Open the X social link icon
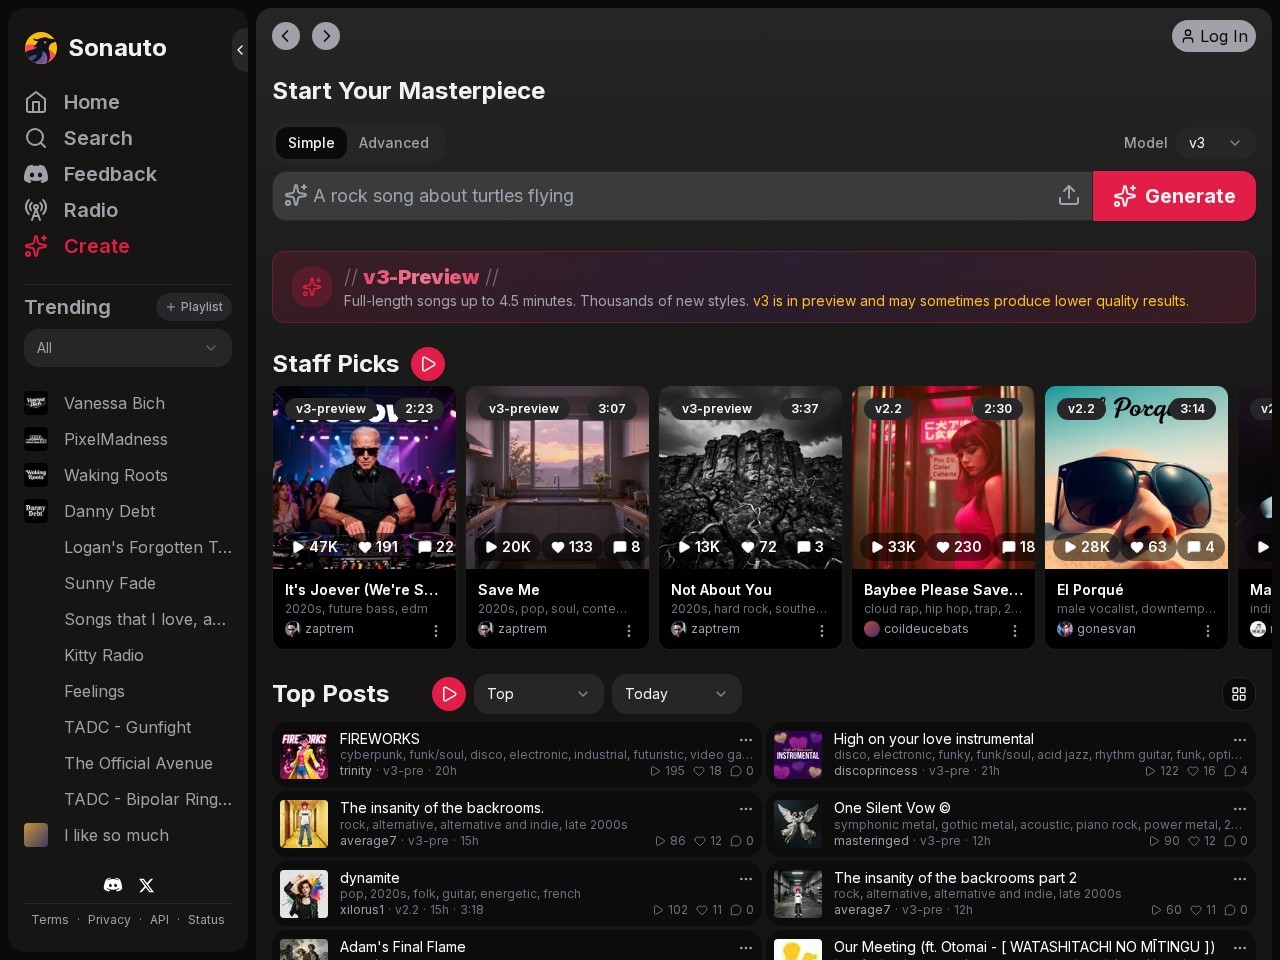The width and height of the screenshot is (1280, 960). (x=147, y=885)
